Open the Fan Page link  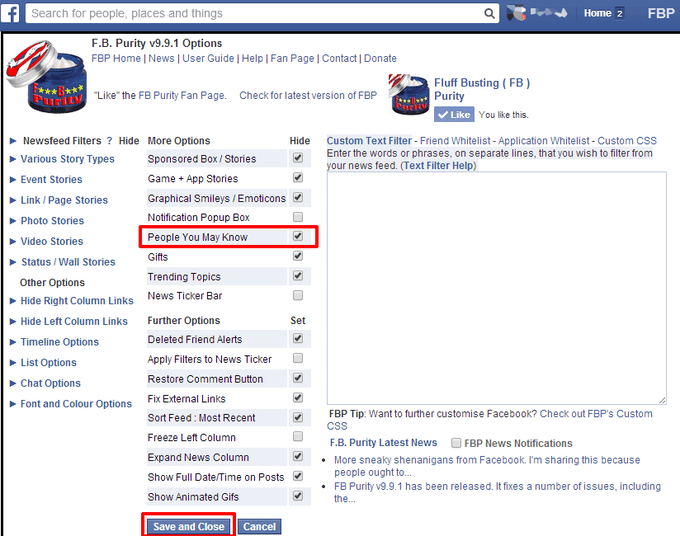tap(292, 59)
